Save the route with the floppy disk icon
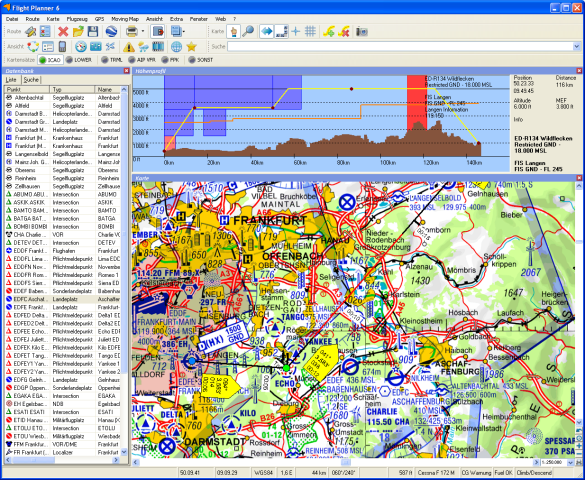Viewport: 585px width, 480px height. (93, 32)
